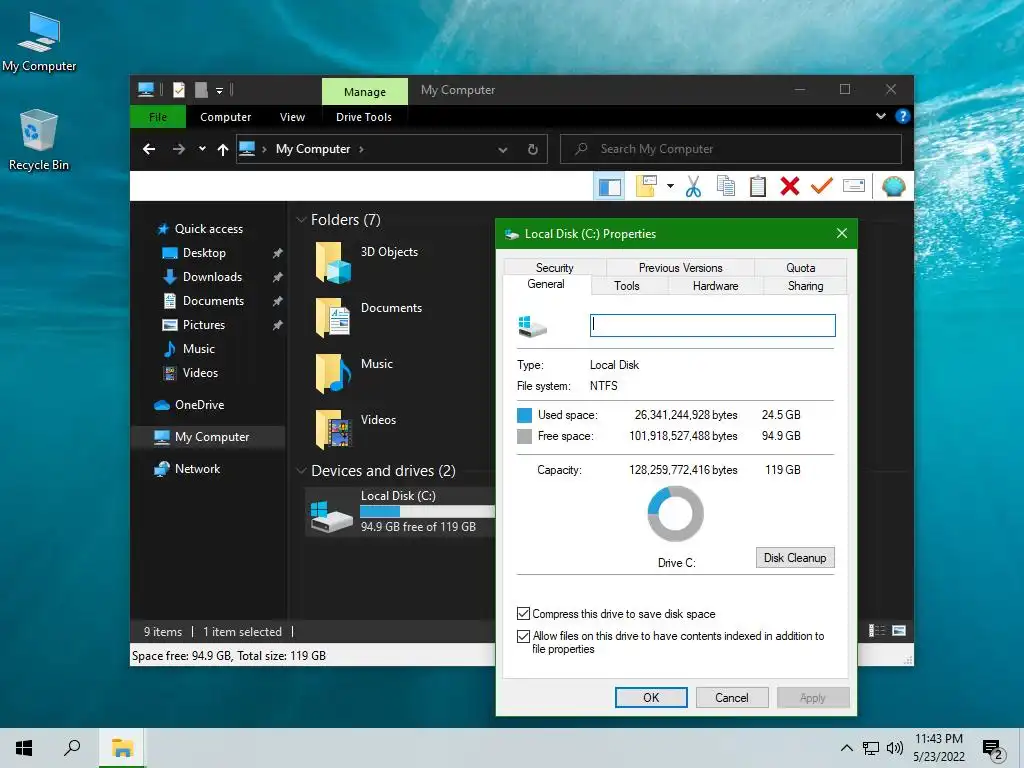
Task: Open the Action Center notifications icon
Action: pyautogui.click(x=993, y=749)
